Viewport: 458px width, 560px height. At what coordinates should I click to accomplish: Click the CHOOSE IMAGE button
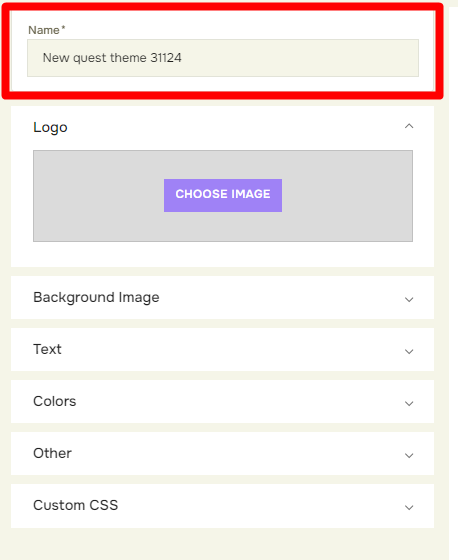[x=223, y=195]
